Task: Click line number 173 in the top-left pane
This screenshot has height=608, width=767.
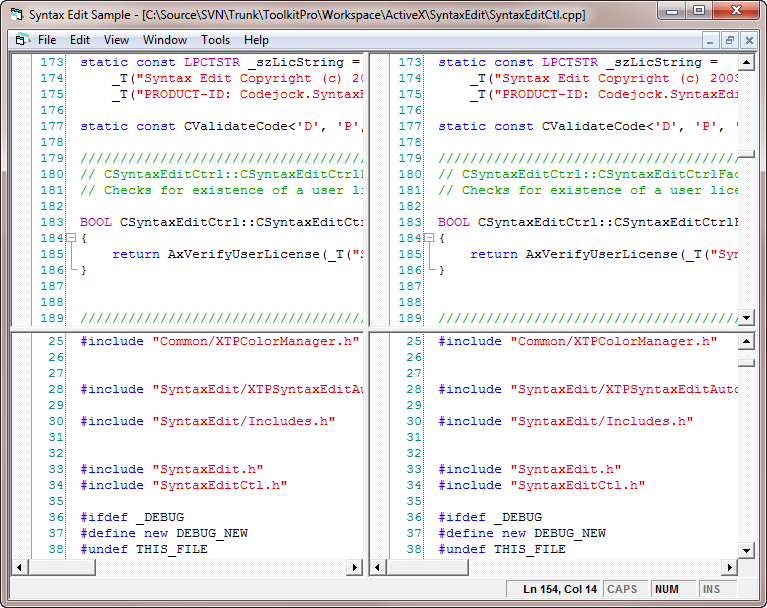Action: 52,62
